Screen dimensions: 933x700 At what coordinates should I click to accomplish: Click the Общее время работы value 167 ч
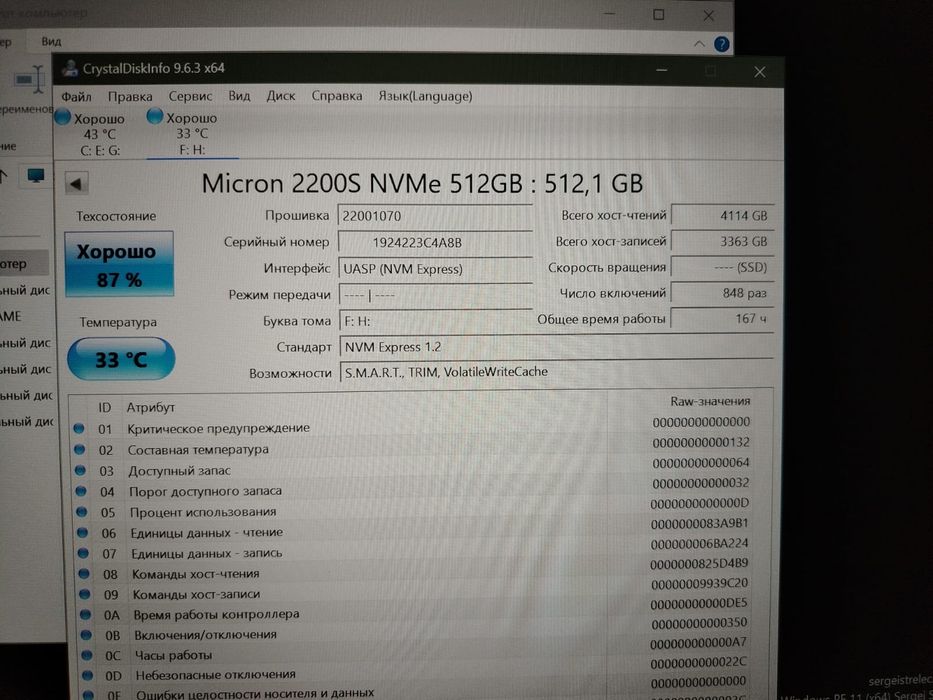(x=722, y=318)
